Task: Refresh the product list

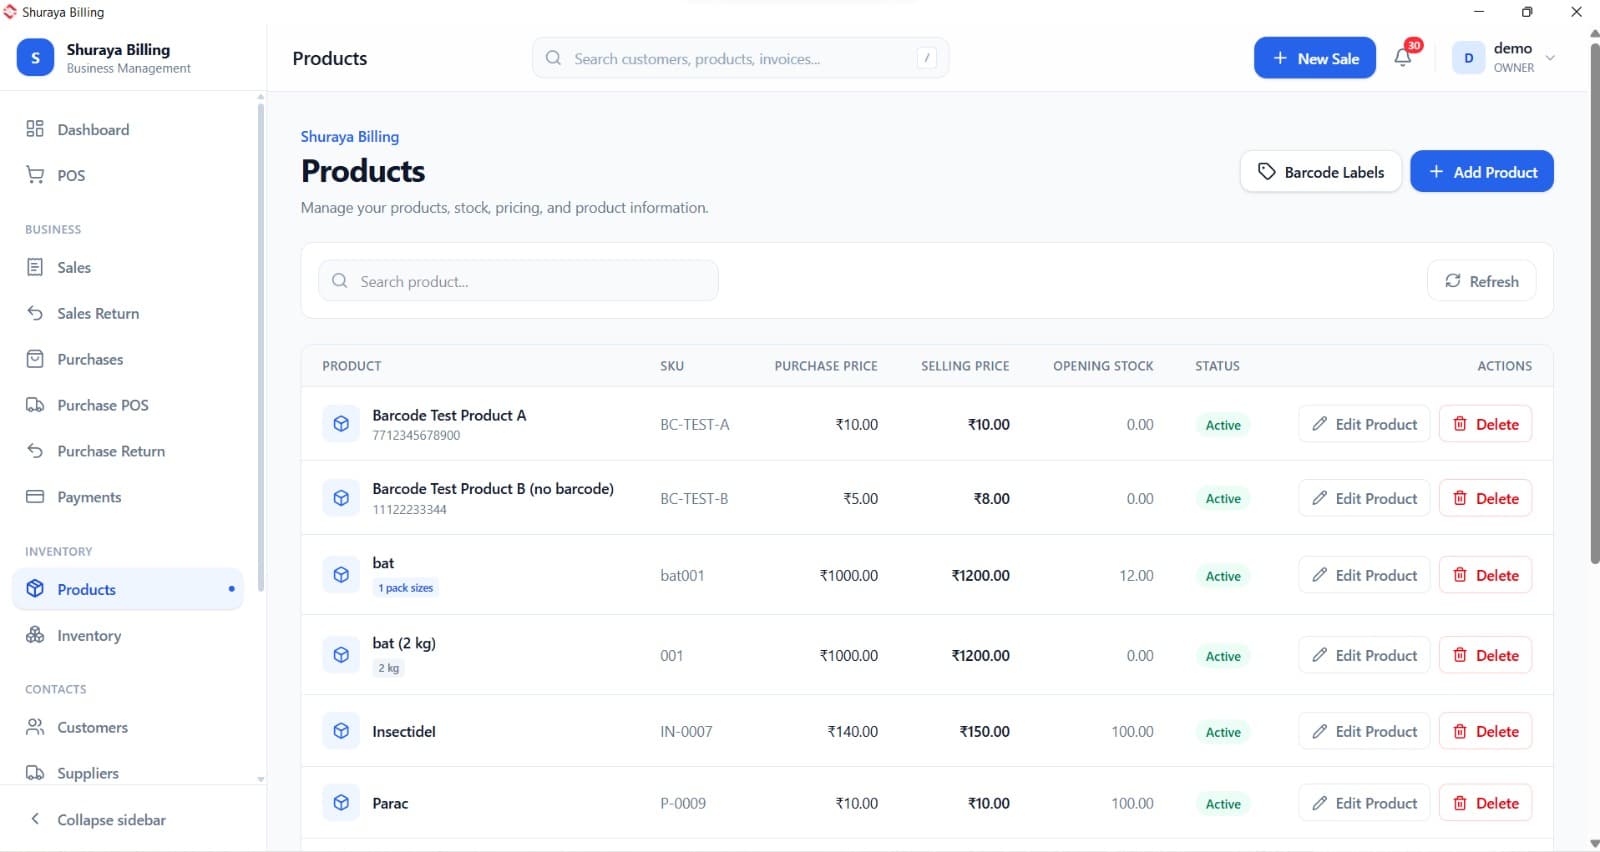Action: (1482, 281)
